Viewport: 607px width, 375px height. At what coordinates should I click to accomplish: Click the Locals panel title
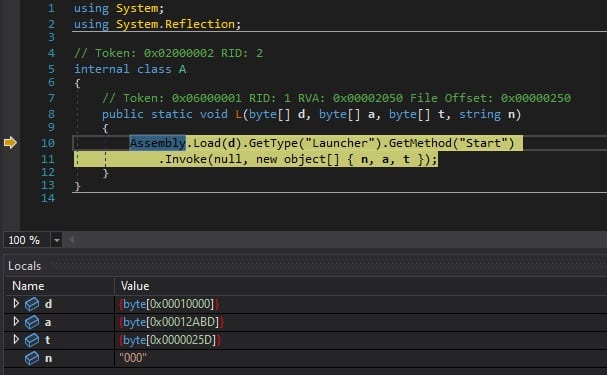pyautogui.click(x=24, y=266)
